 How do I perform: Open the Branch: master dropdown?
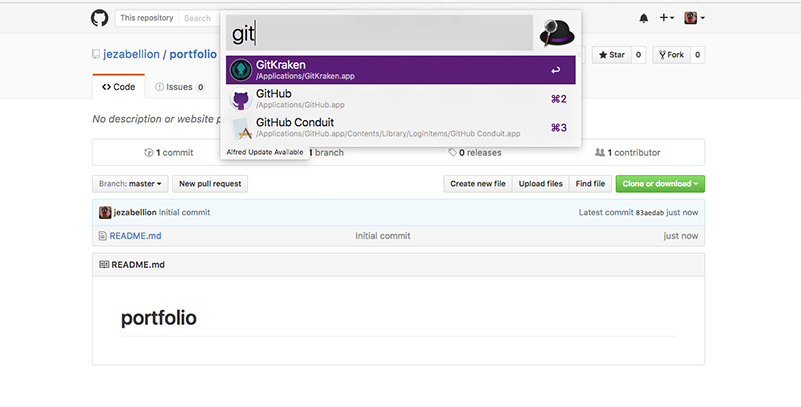(x=130, y=184)
